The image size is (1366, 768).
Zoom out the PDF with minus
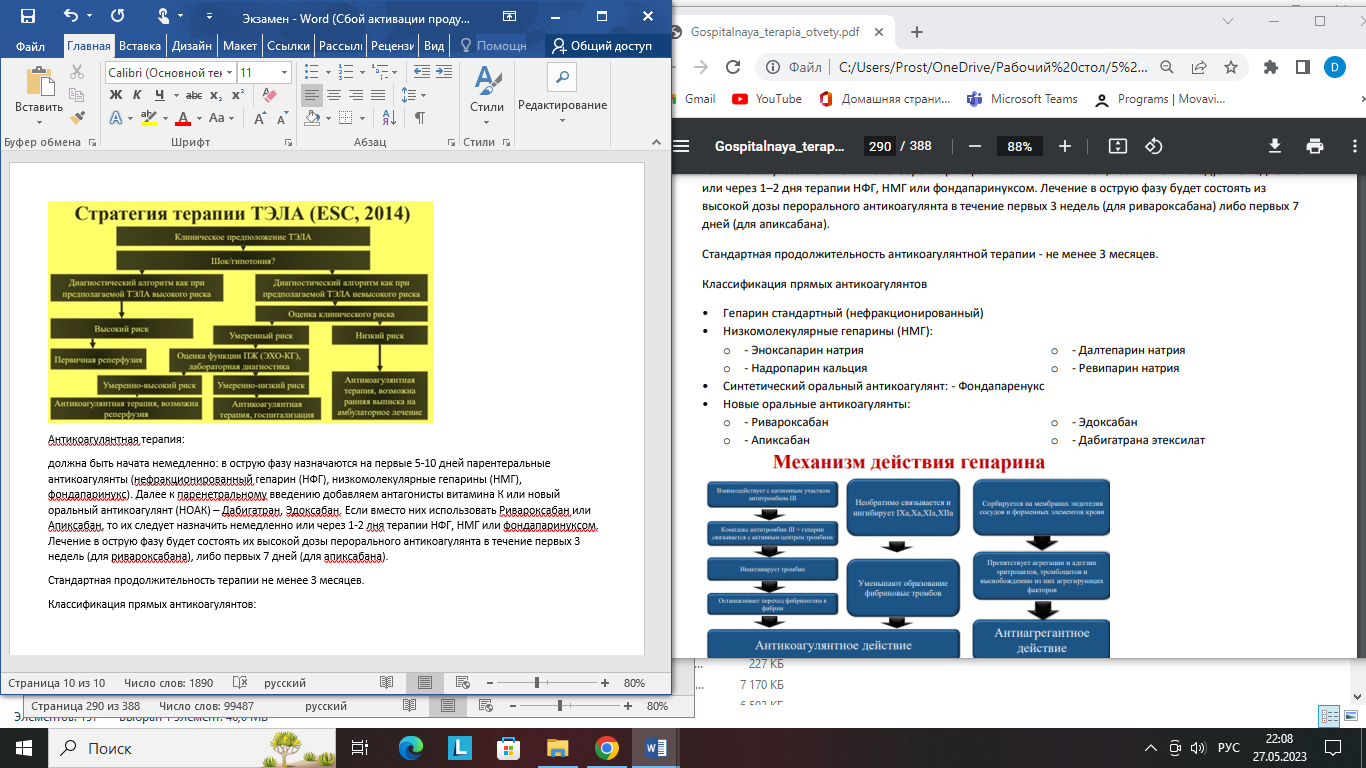point(975,146)
